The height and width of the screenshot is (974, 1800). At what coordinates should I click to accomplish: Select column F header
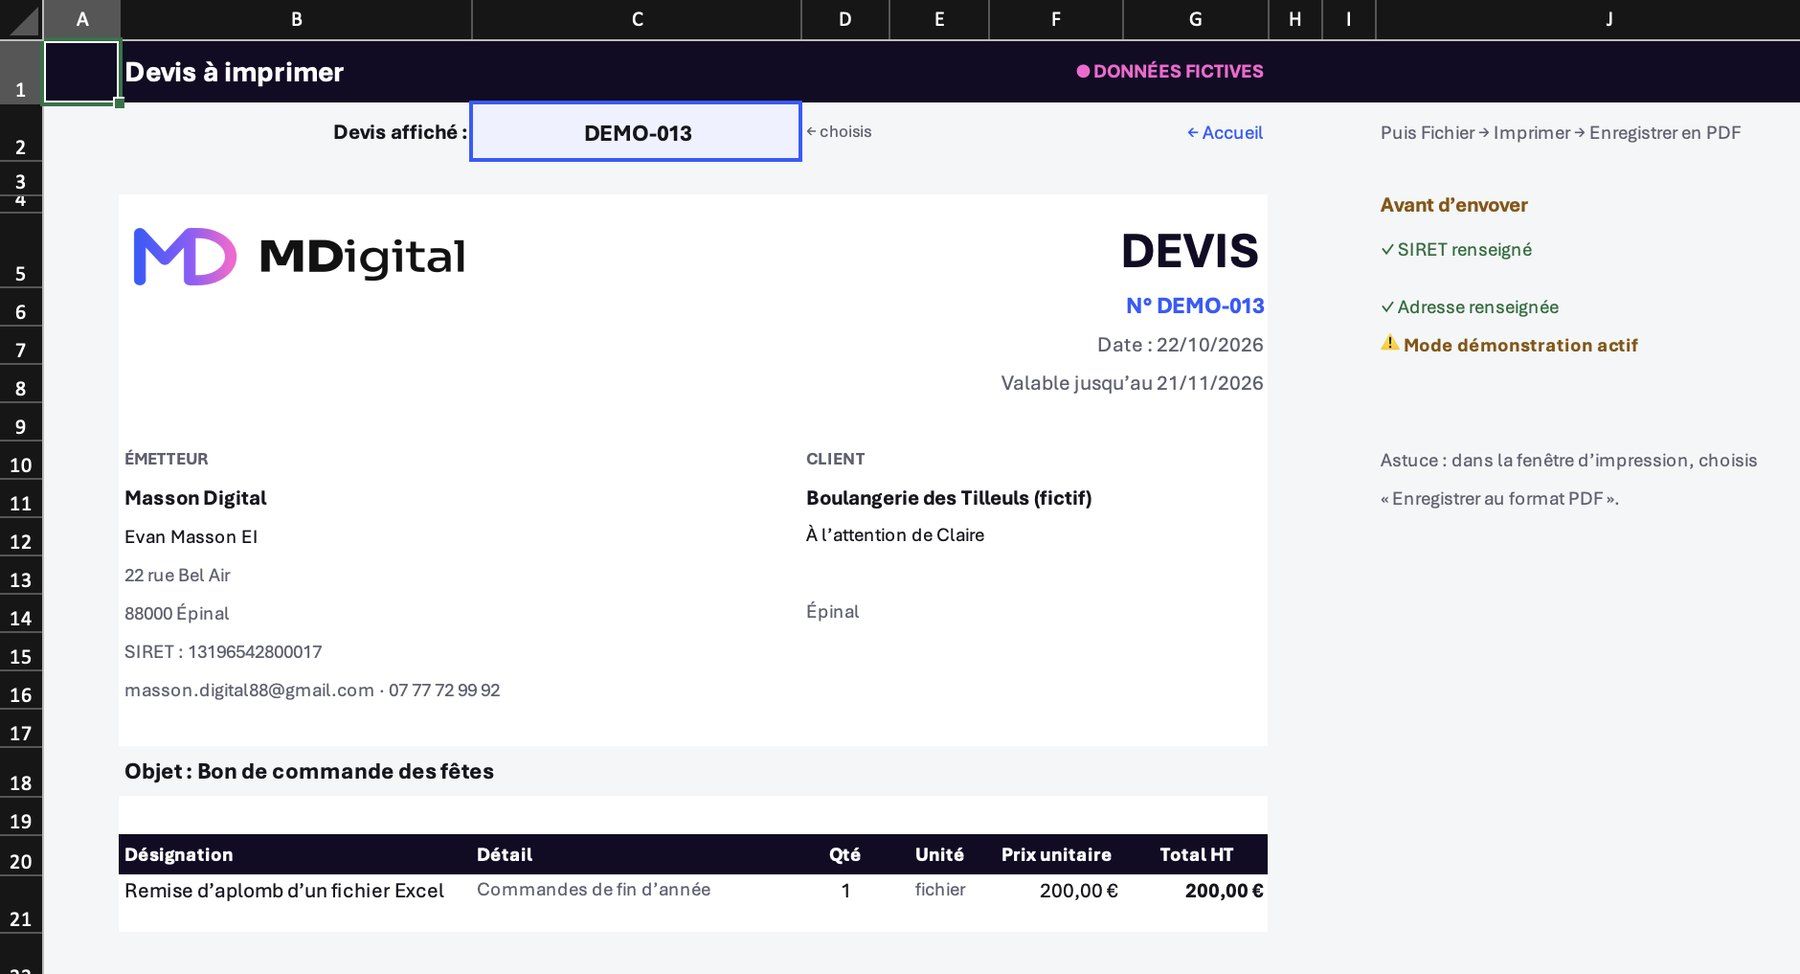pyautogui.click(x=1056, y=20)
